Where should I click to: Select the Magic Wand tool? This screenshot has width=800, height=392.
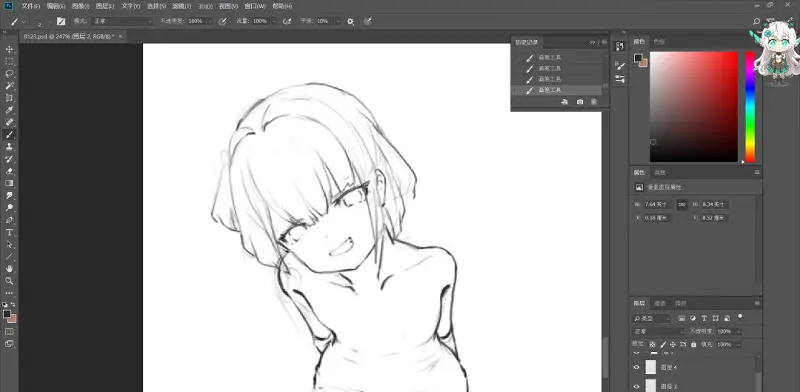click(9, 86)
